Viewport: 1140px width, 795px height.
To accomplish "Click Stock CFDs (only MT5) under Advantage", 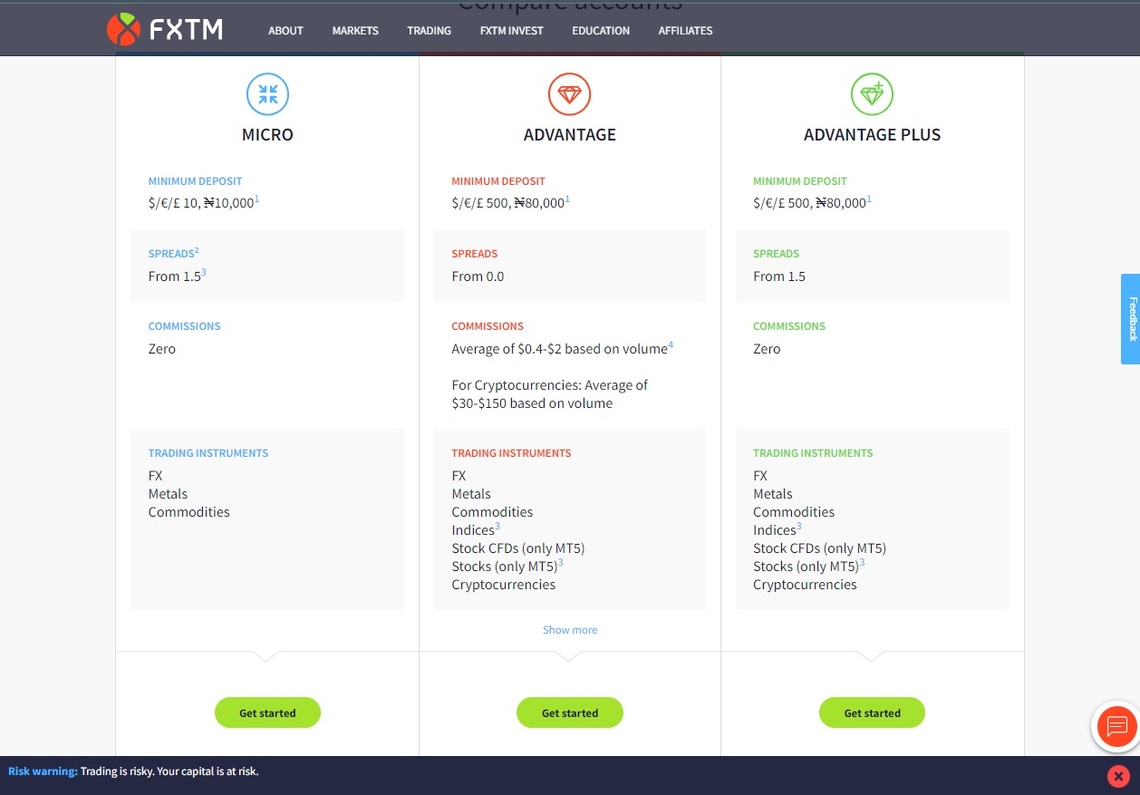I will coord(518,548).
